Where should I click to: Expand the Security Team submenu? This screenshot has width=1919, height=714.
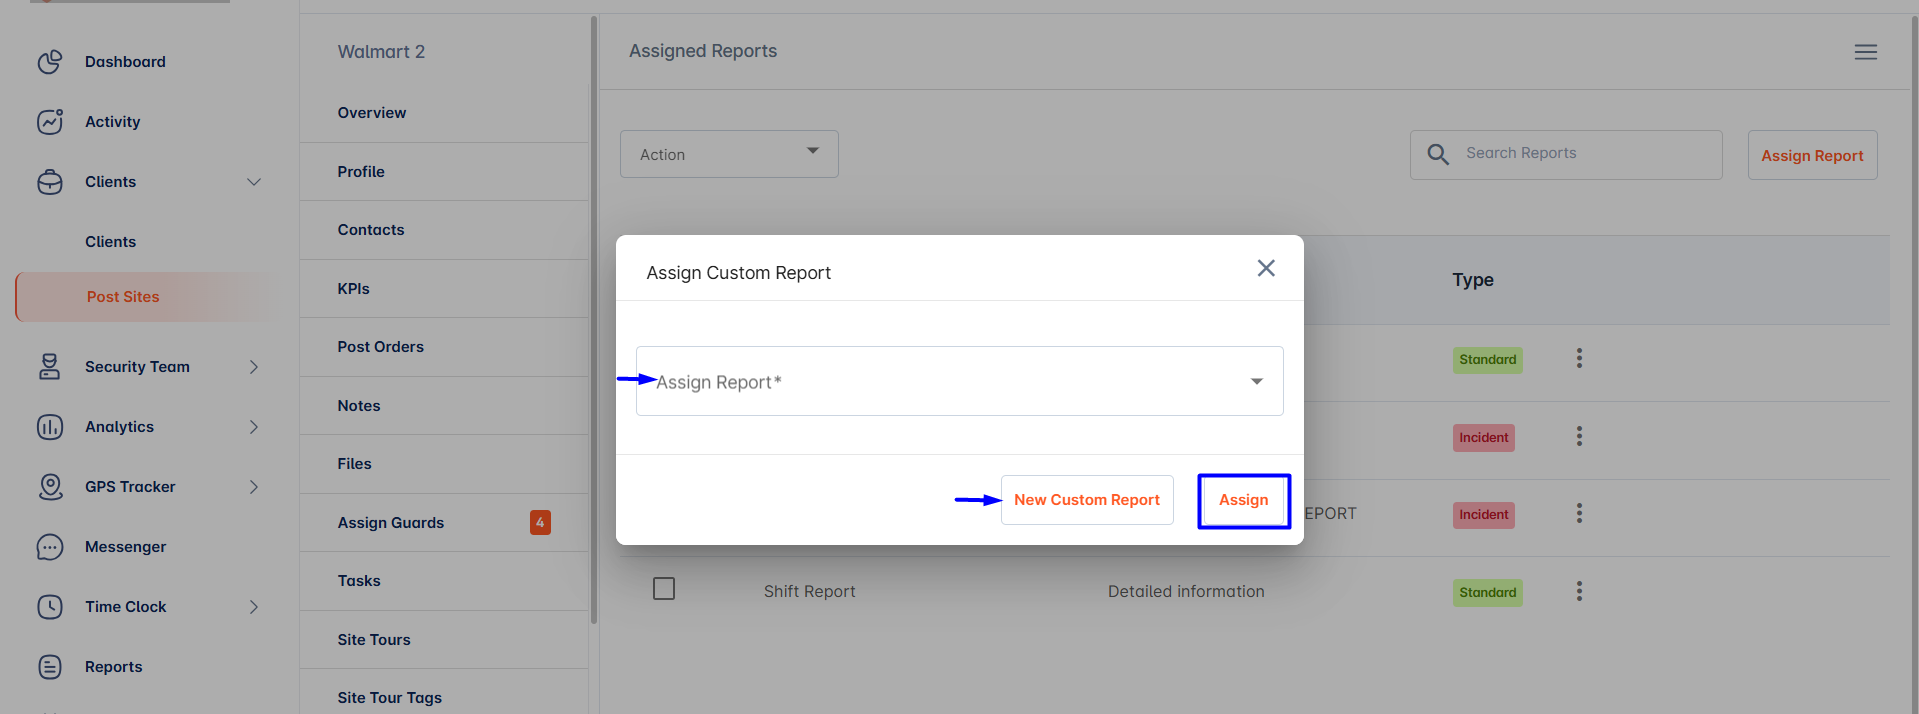click(254, 367)
